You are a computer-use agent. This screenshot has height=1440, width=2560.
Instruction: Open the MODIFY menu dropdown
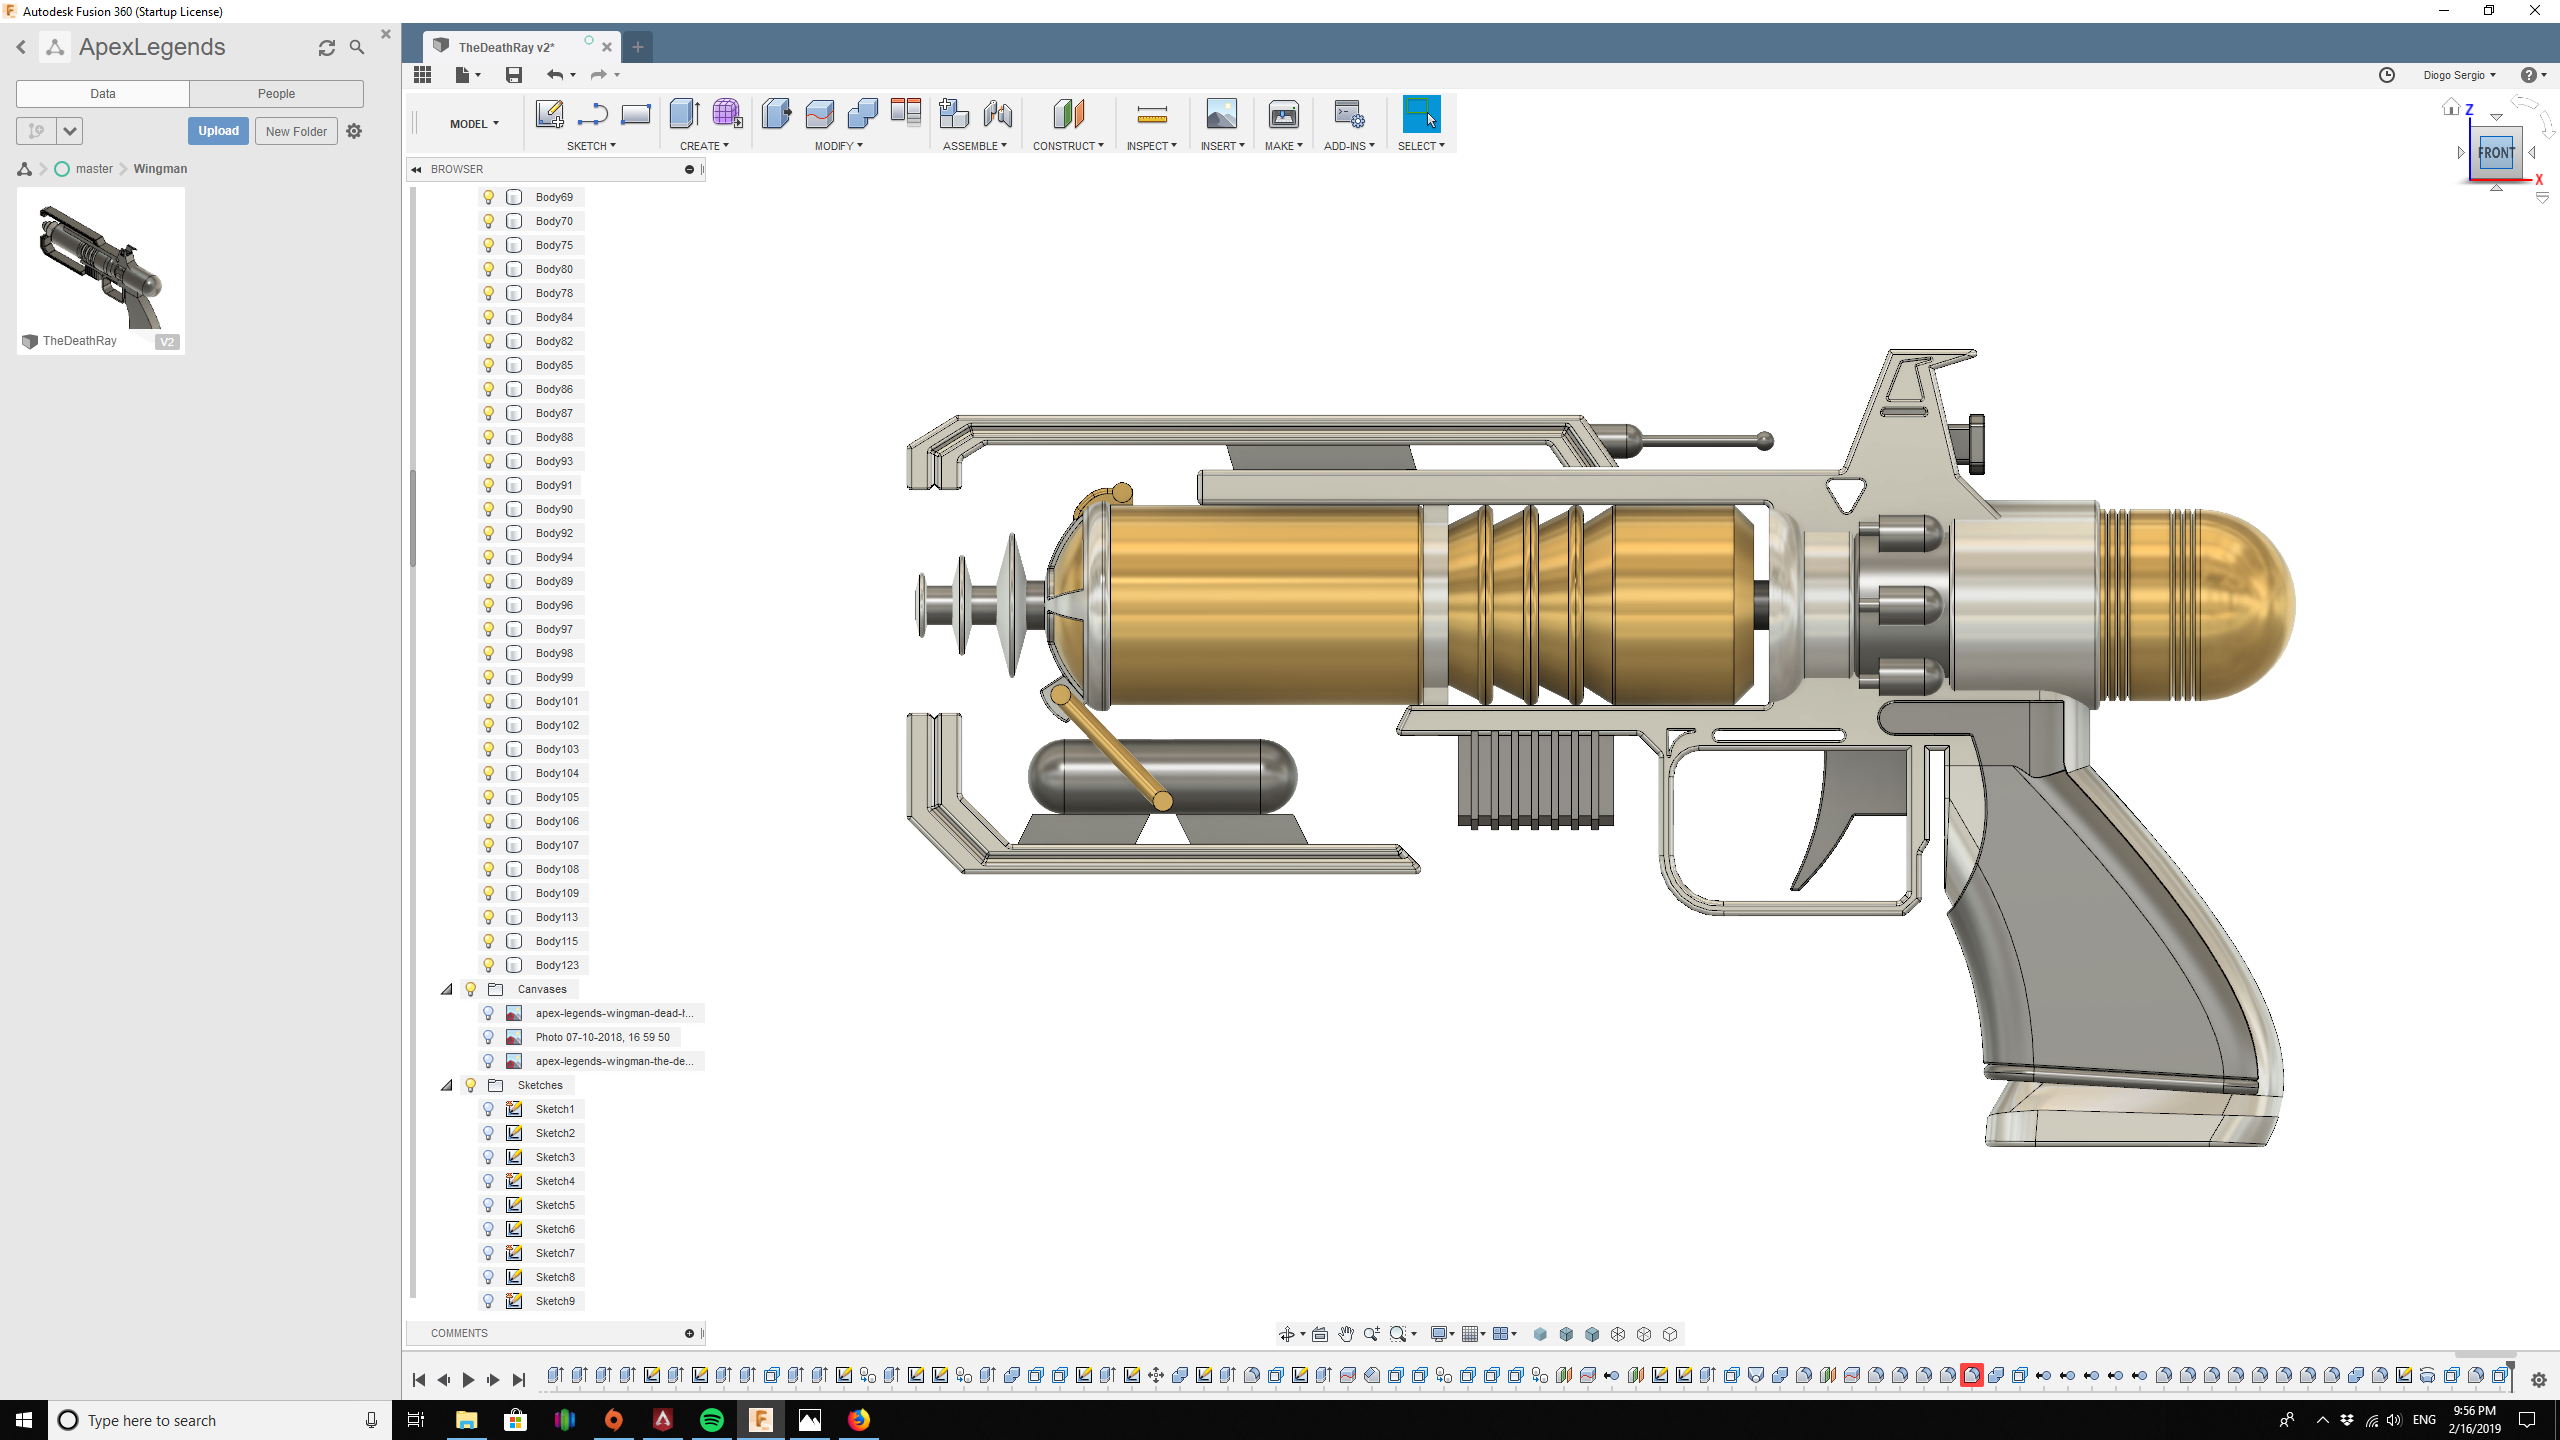tap(838, 146)
